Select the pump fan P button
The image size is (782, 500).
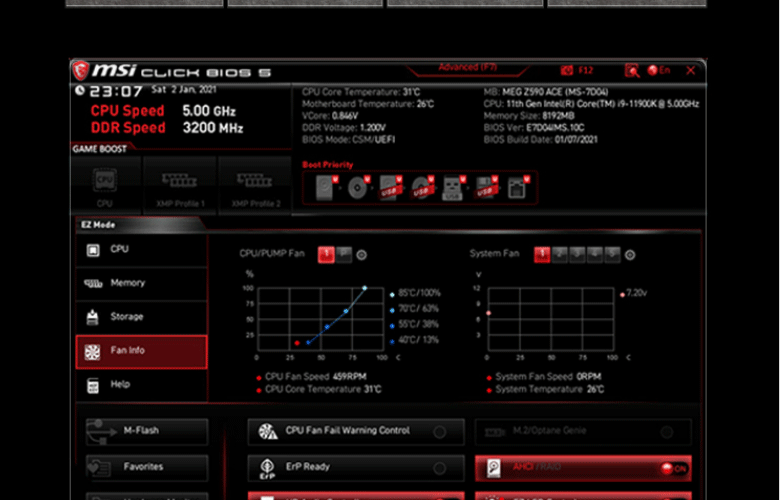344,255
